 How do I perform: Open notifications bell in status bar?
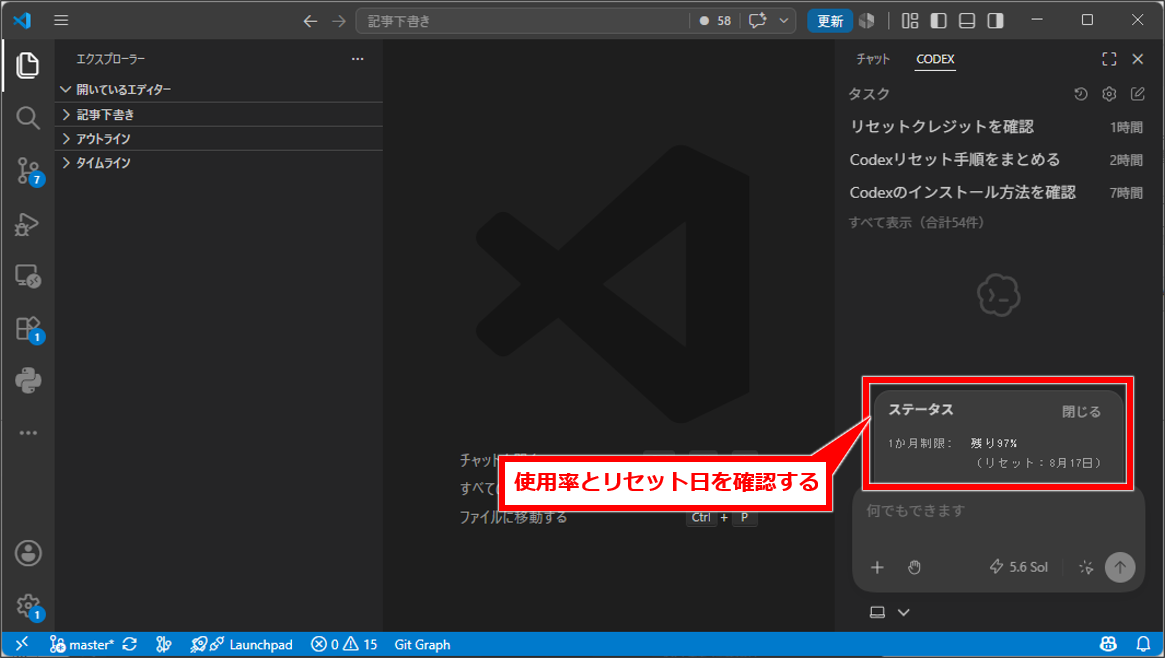click(1144, 645)
